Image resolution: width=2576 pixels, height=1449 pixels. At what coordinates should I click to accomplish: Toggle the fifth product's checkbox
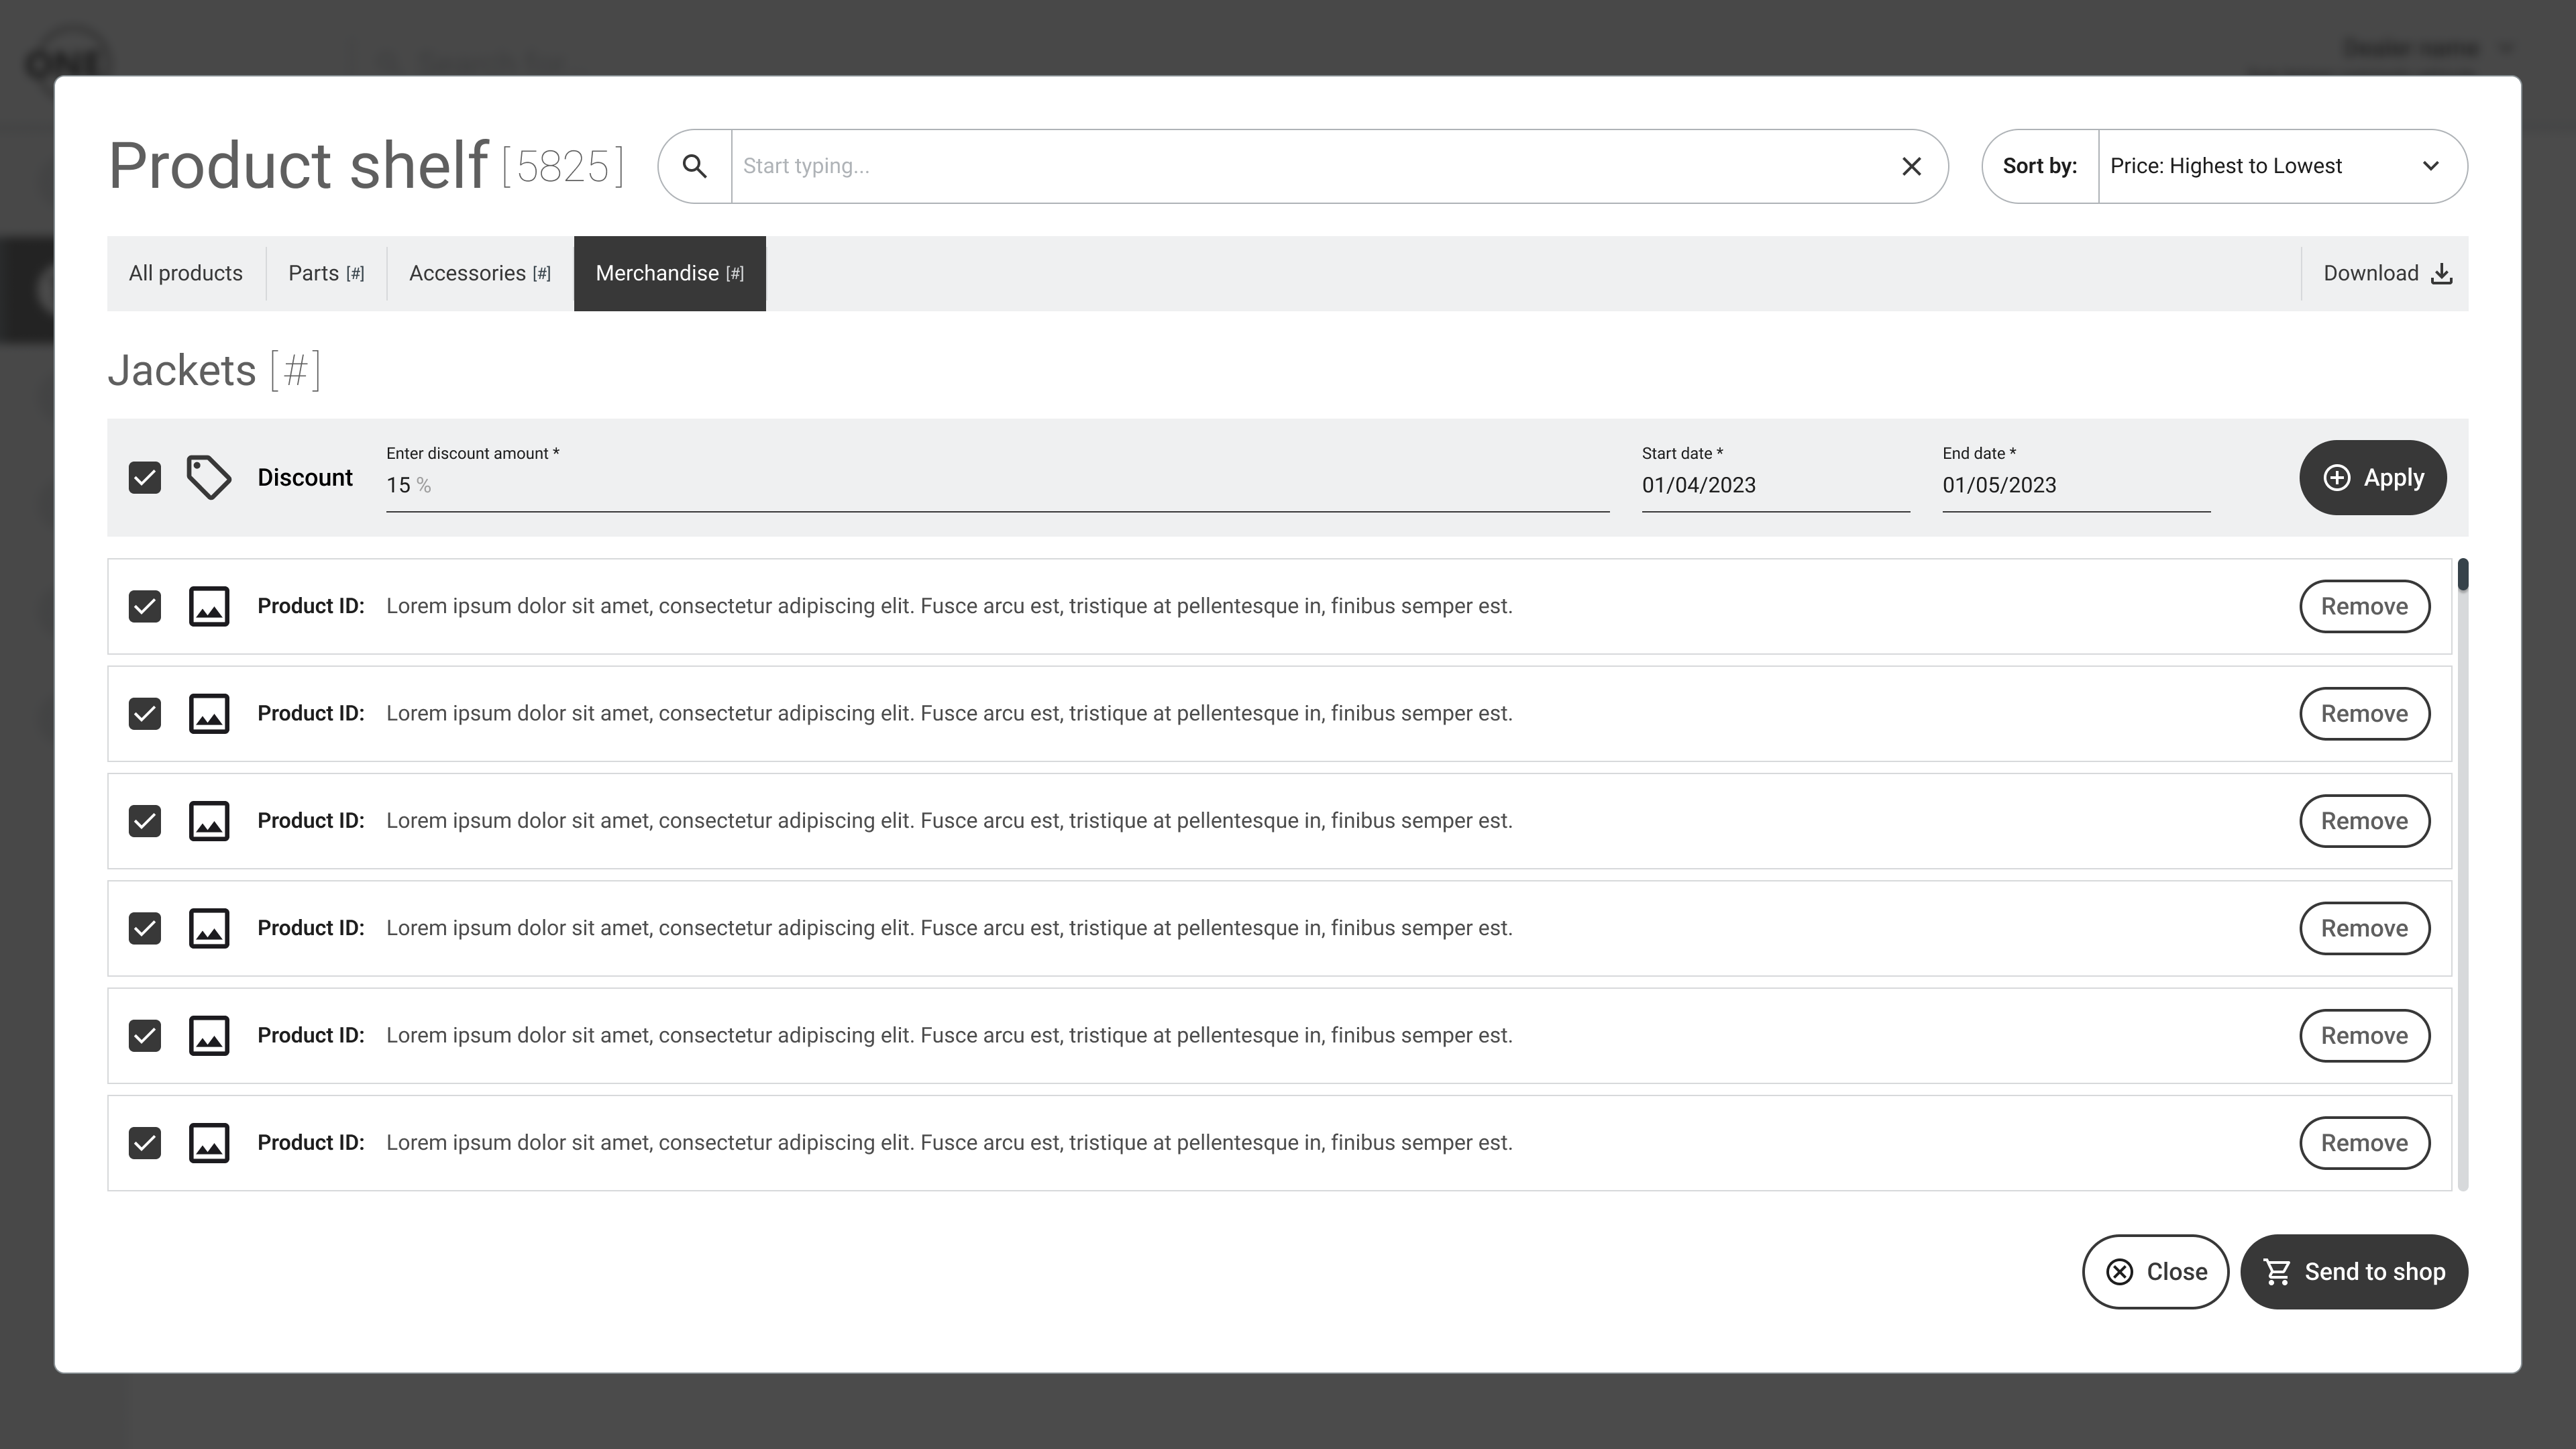145,1036
